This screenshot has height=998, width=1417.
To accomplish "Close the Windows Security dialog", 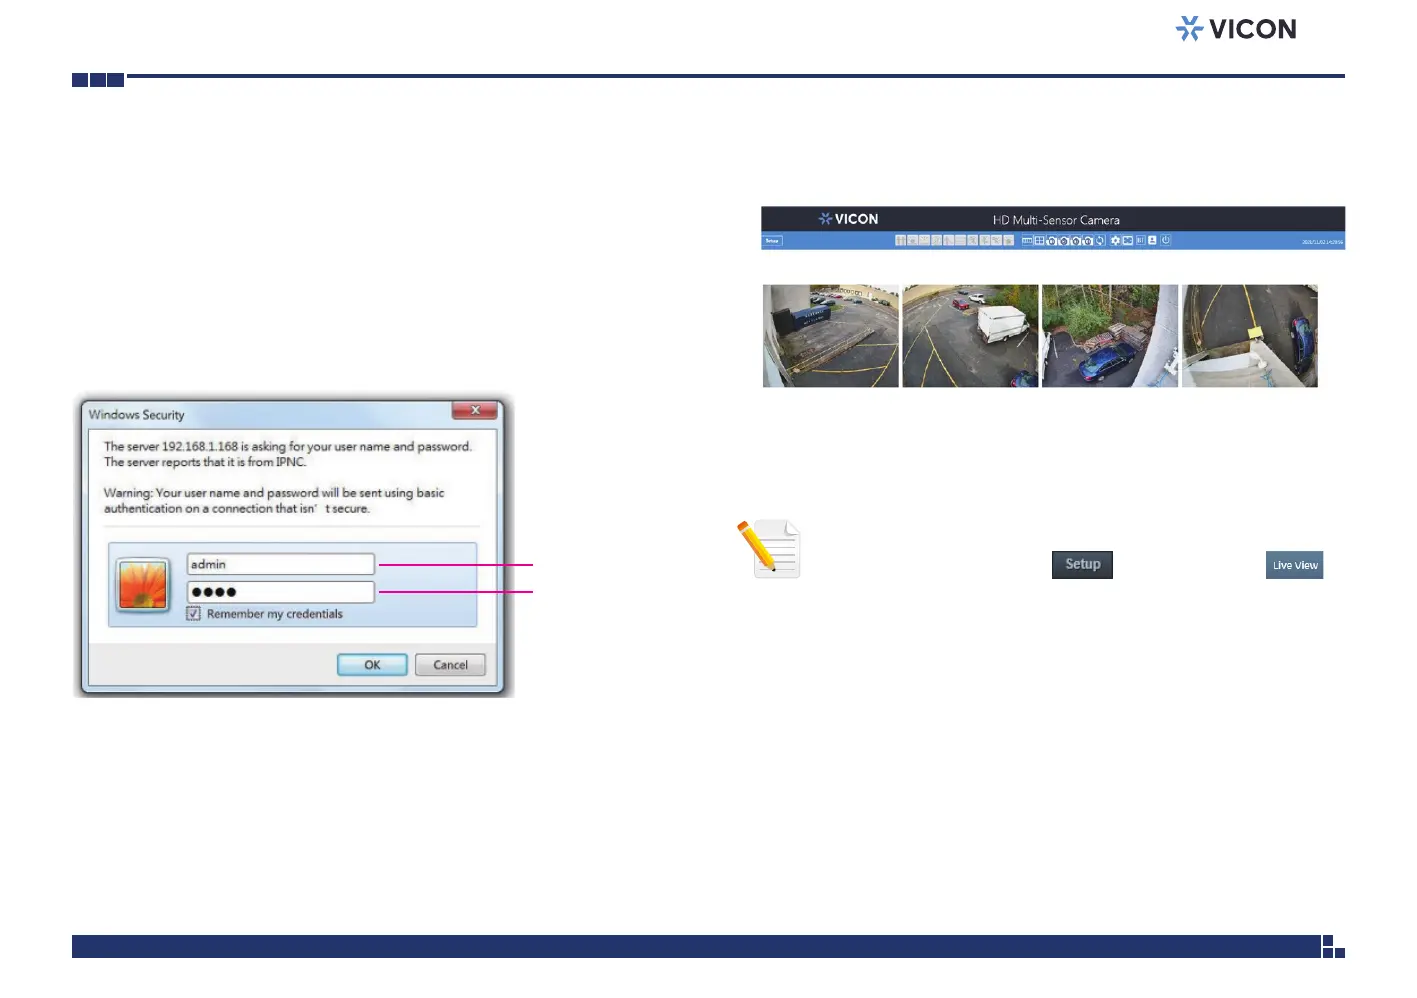I will tap(475, 410).
